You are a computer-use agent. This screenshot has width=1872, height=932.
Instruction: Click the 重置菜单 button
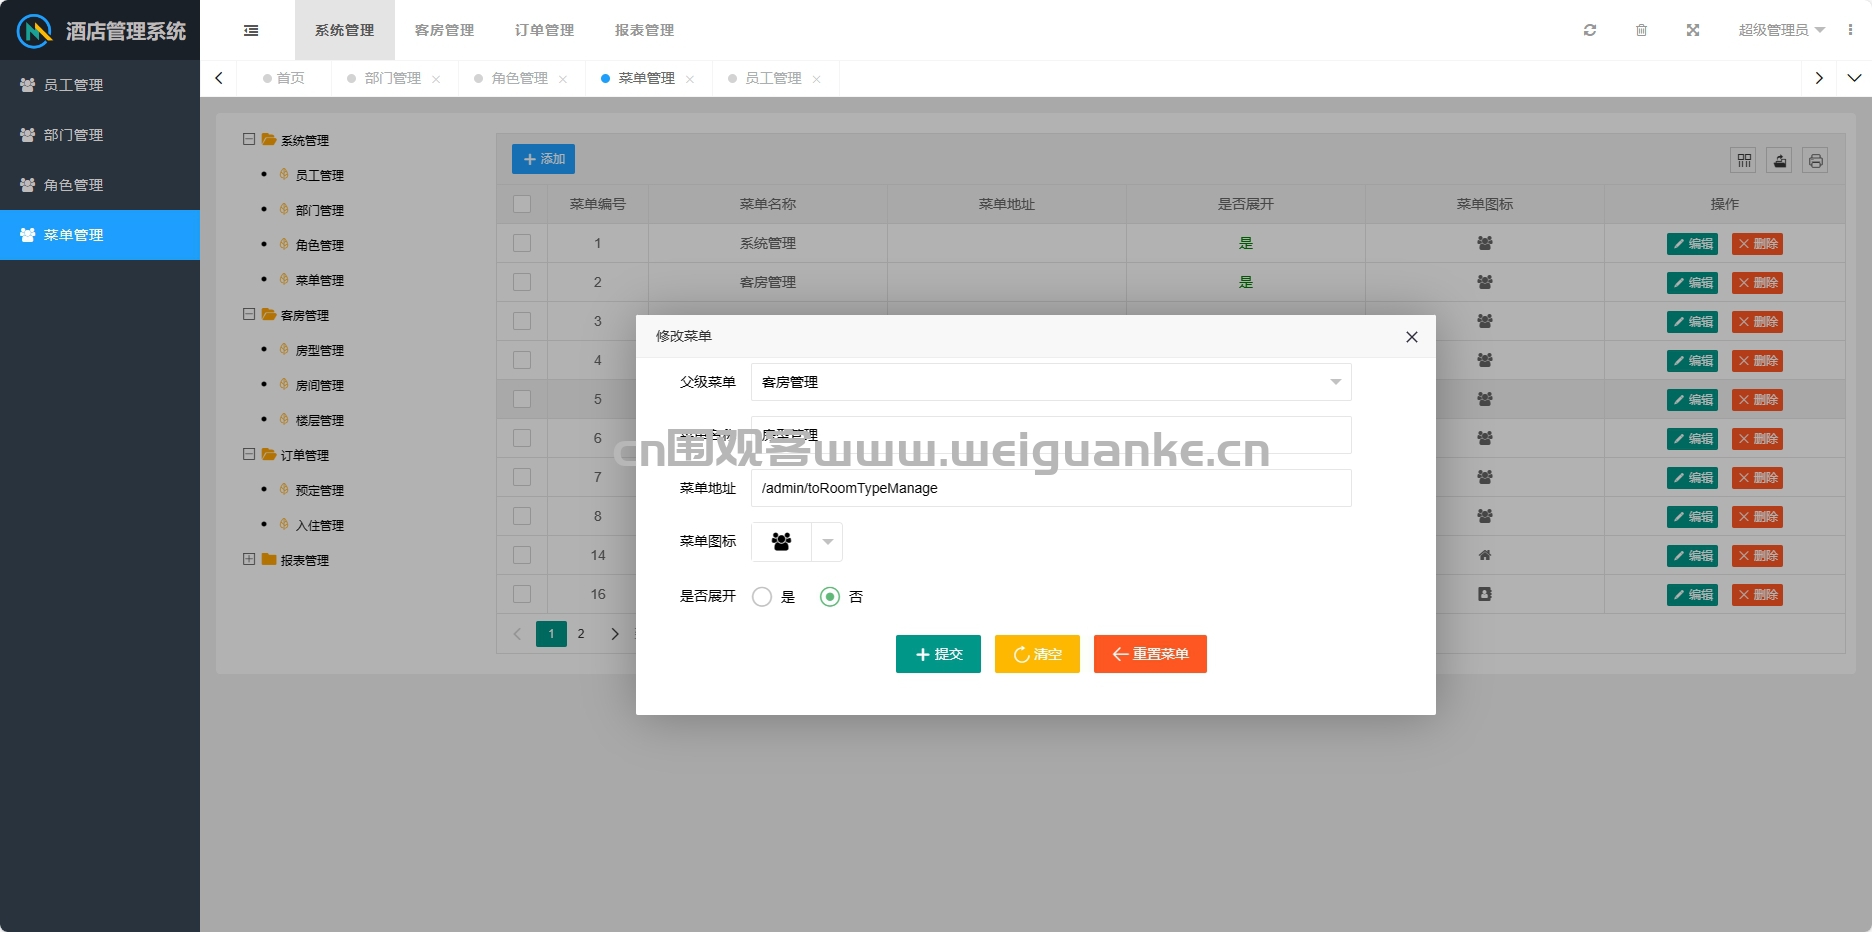[1150, 654]
